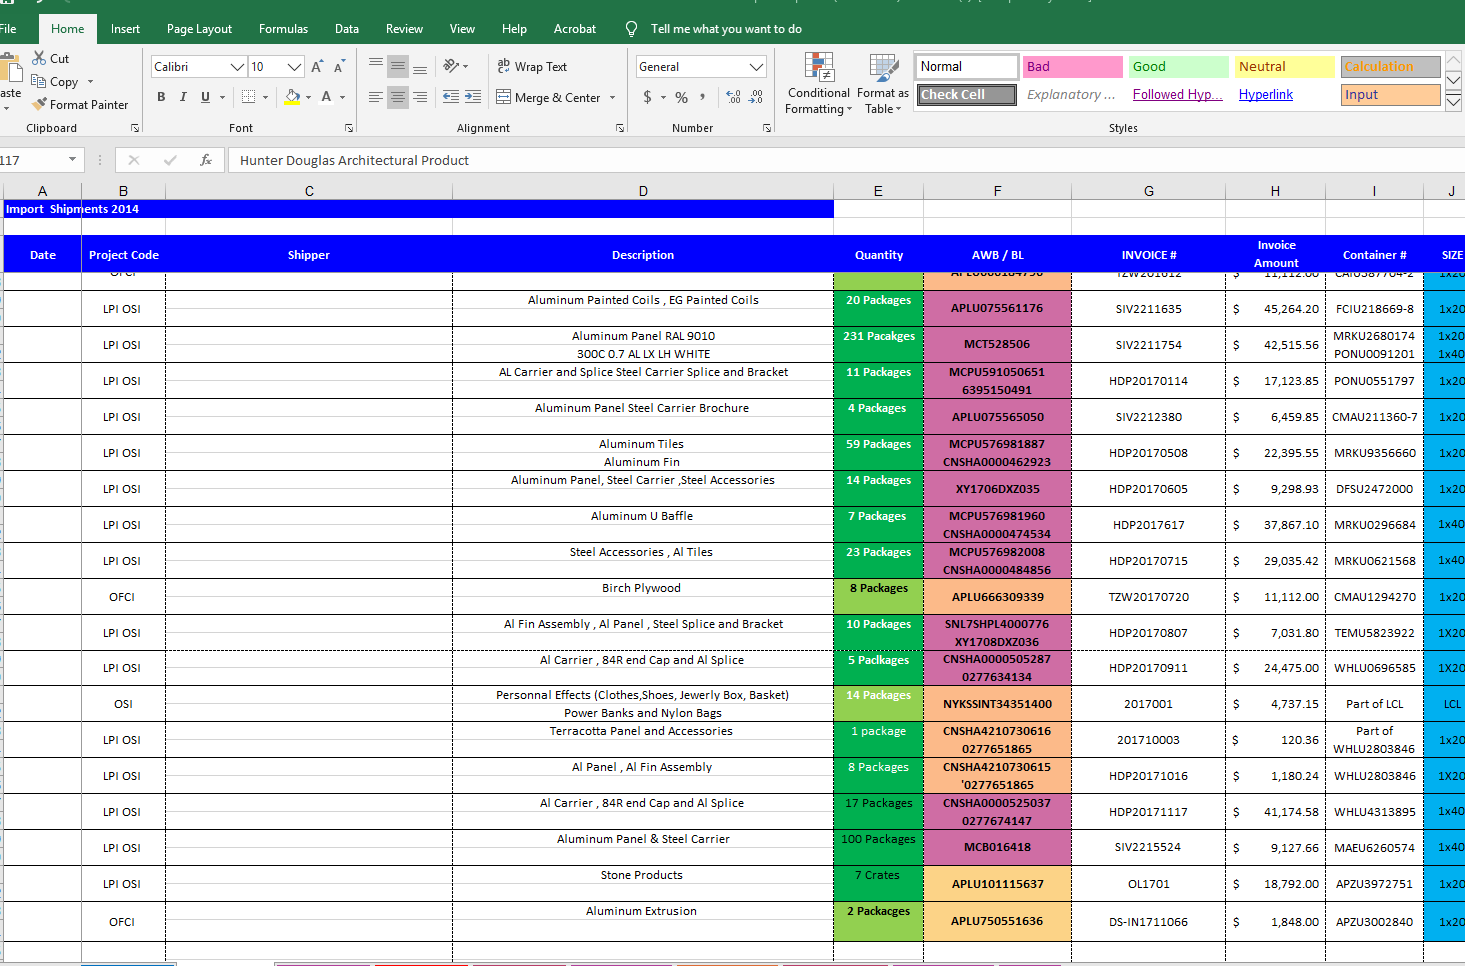Viewport: 1465px width, 966px height.
Task: Apply the Check Cell style
Action: (x=966, y=95)
